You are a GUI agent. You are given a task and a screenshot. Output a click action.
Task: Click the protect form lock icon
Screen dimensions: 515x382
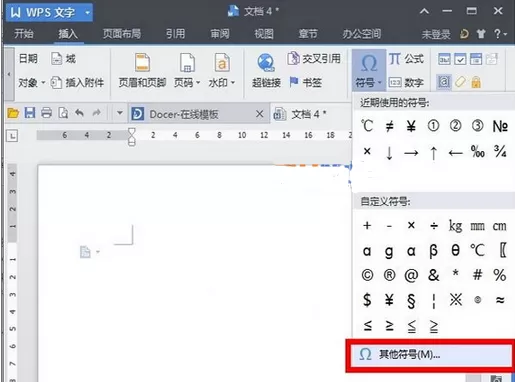tap(476, 82)
